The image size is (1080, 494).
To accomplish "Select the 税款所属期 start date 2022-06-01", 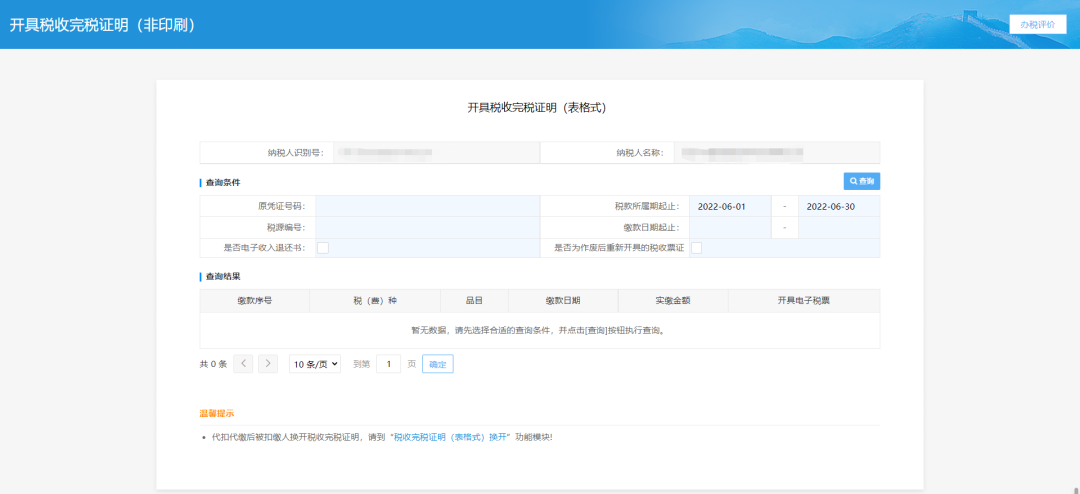I will pos(730,206).
